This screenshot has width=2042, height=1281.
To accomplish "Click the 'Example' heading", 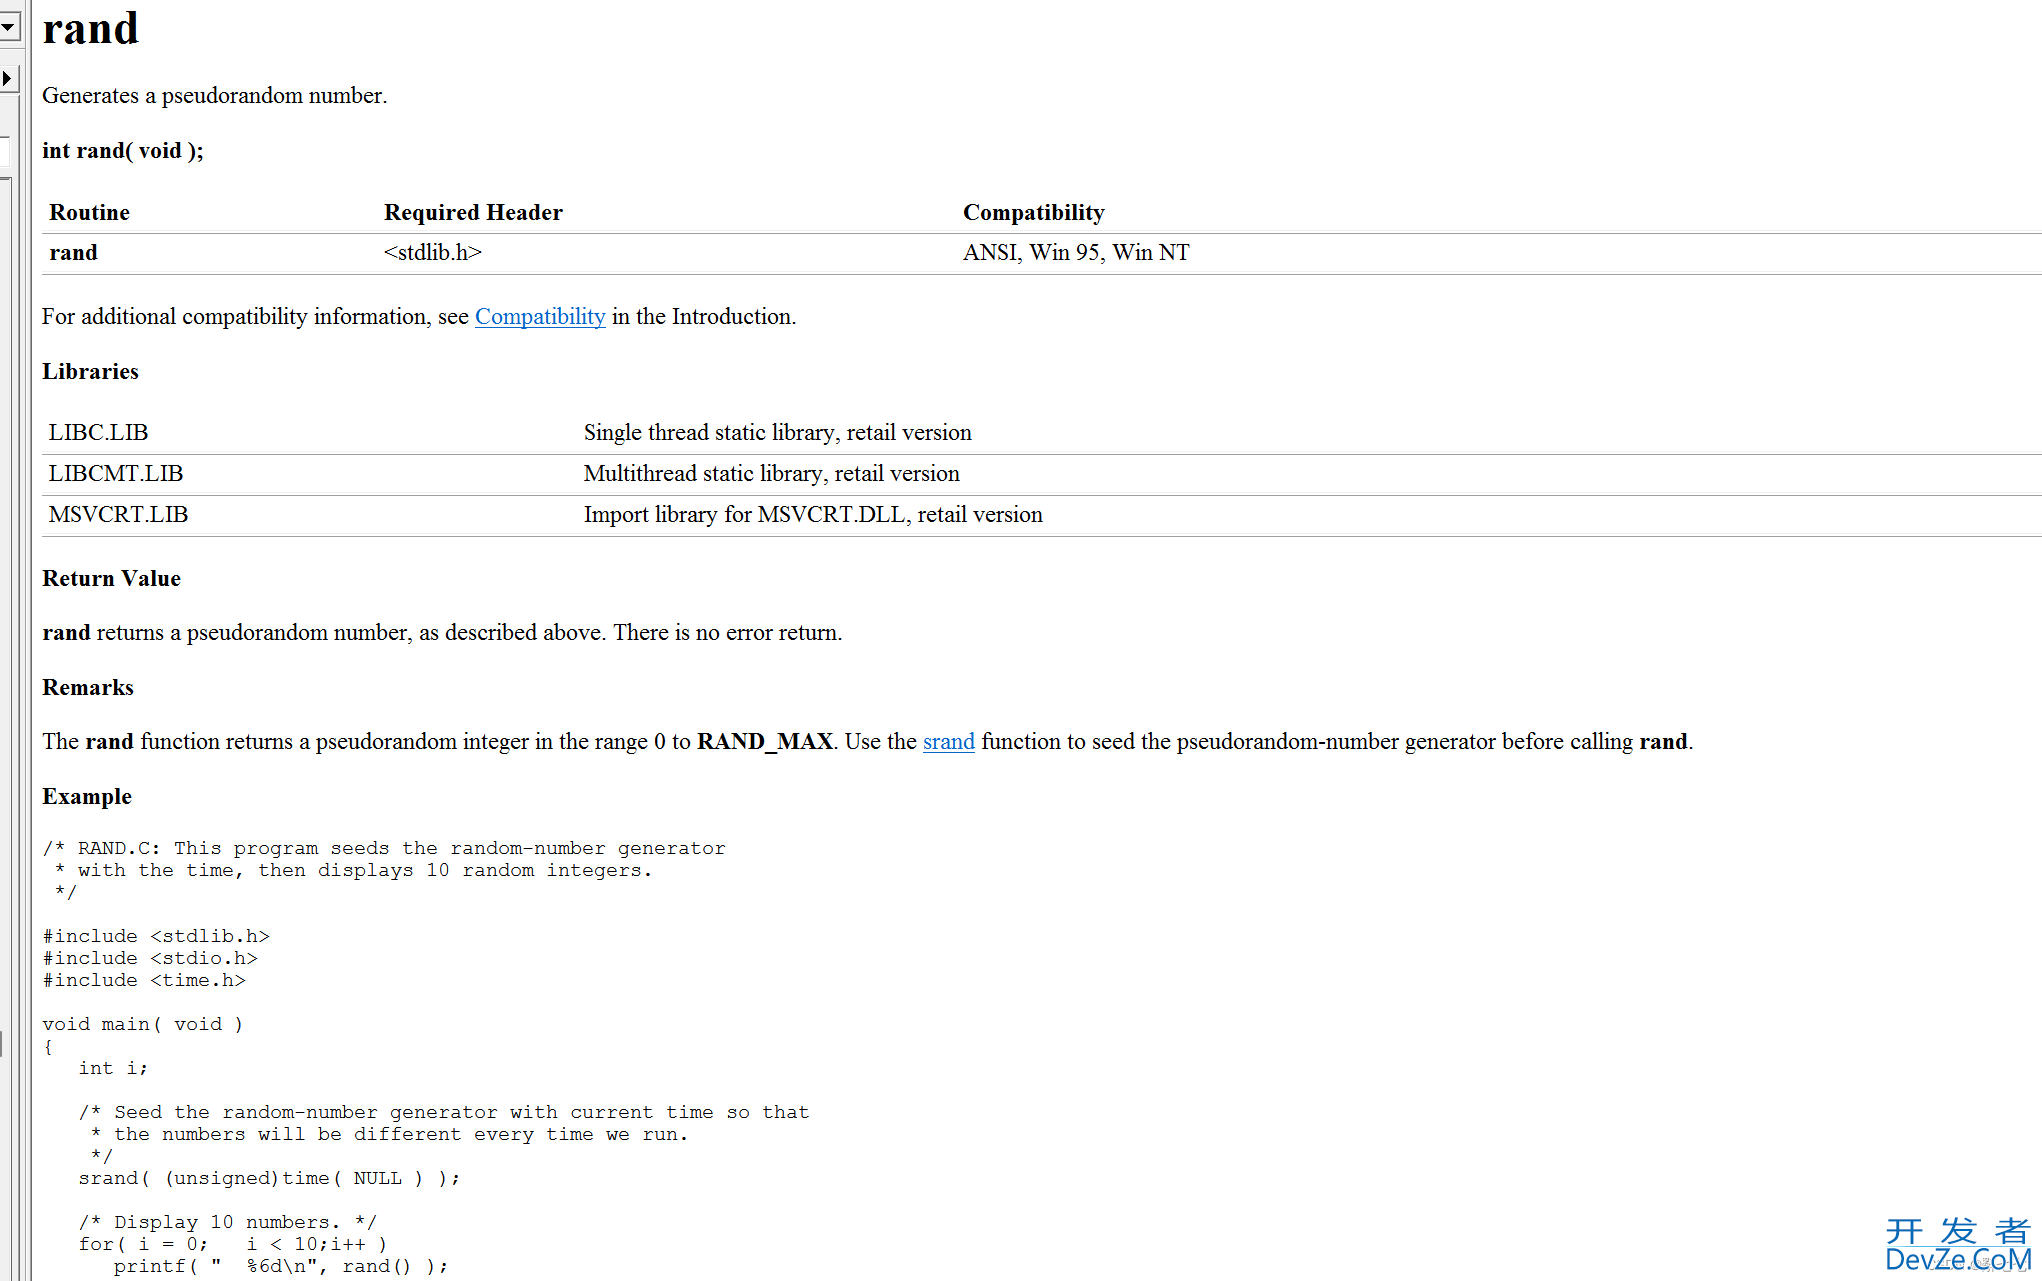I will click(87, 797).
